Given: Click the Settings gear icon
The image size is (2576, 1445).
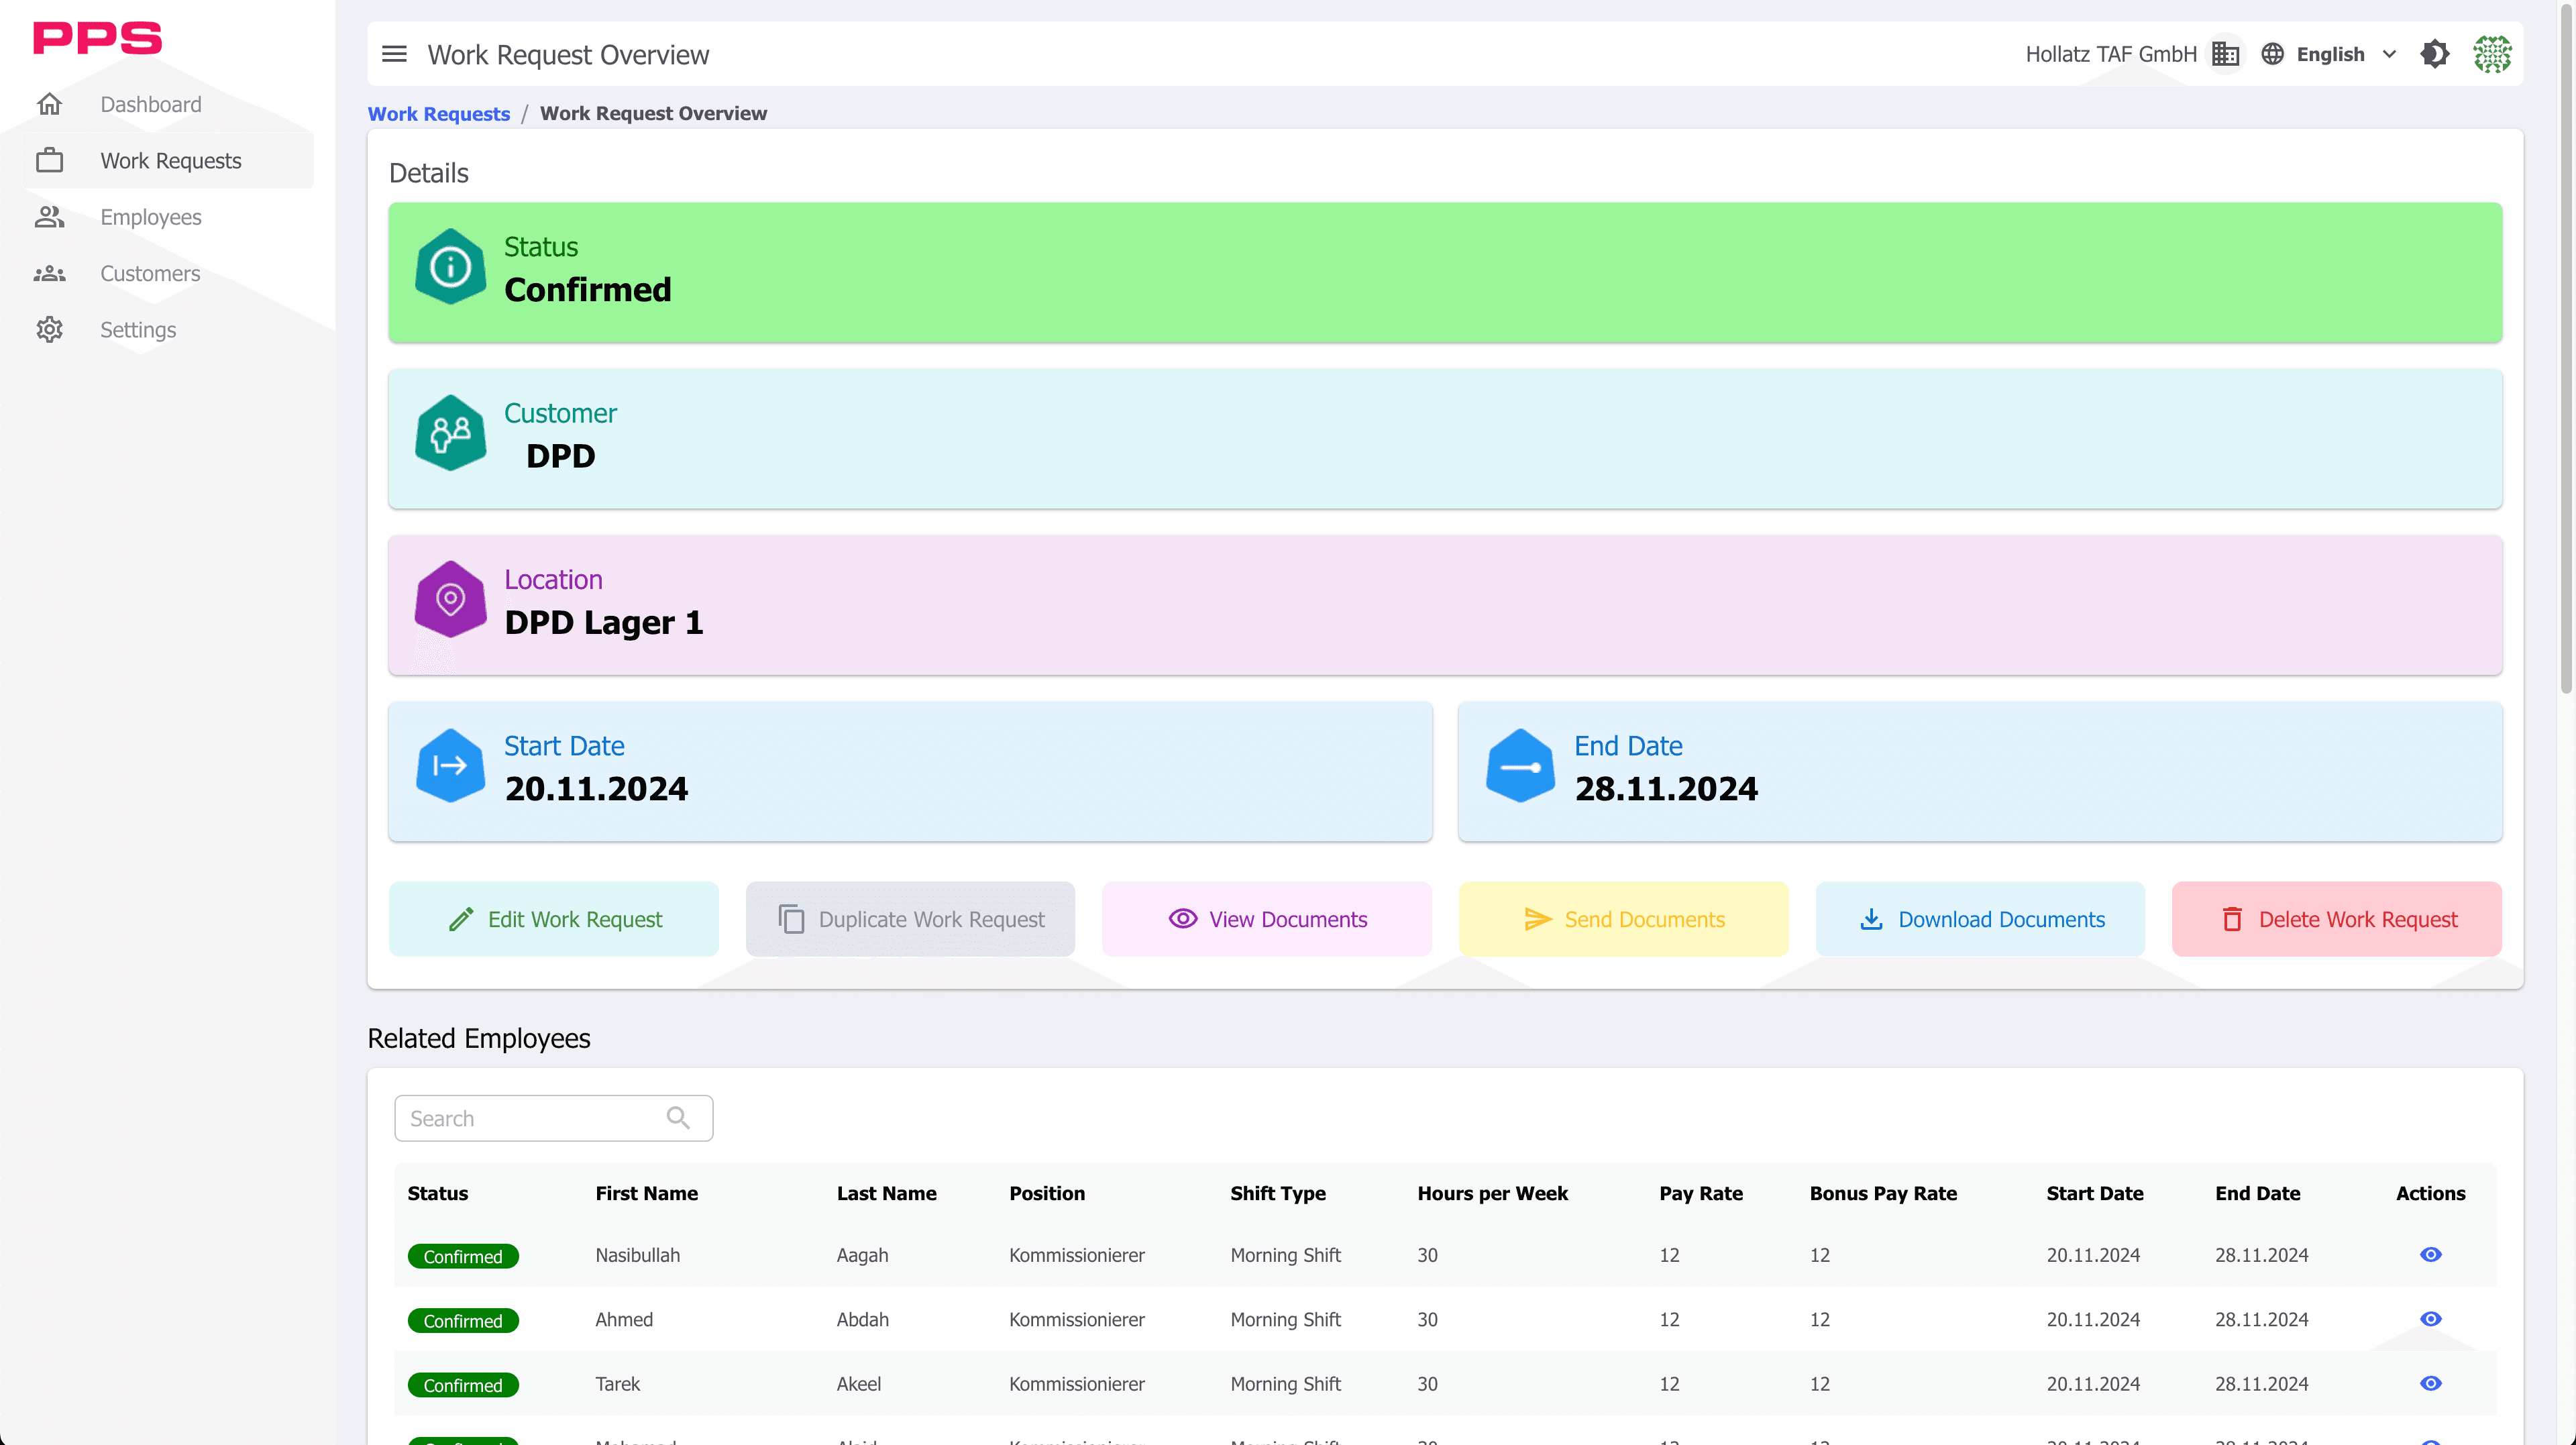Looking at the screenshot, I should click(49, 330).
